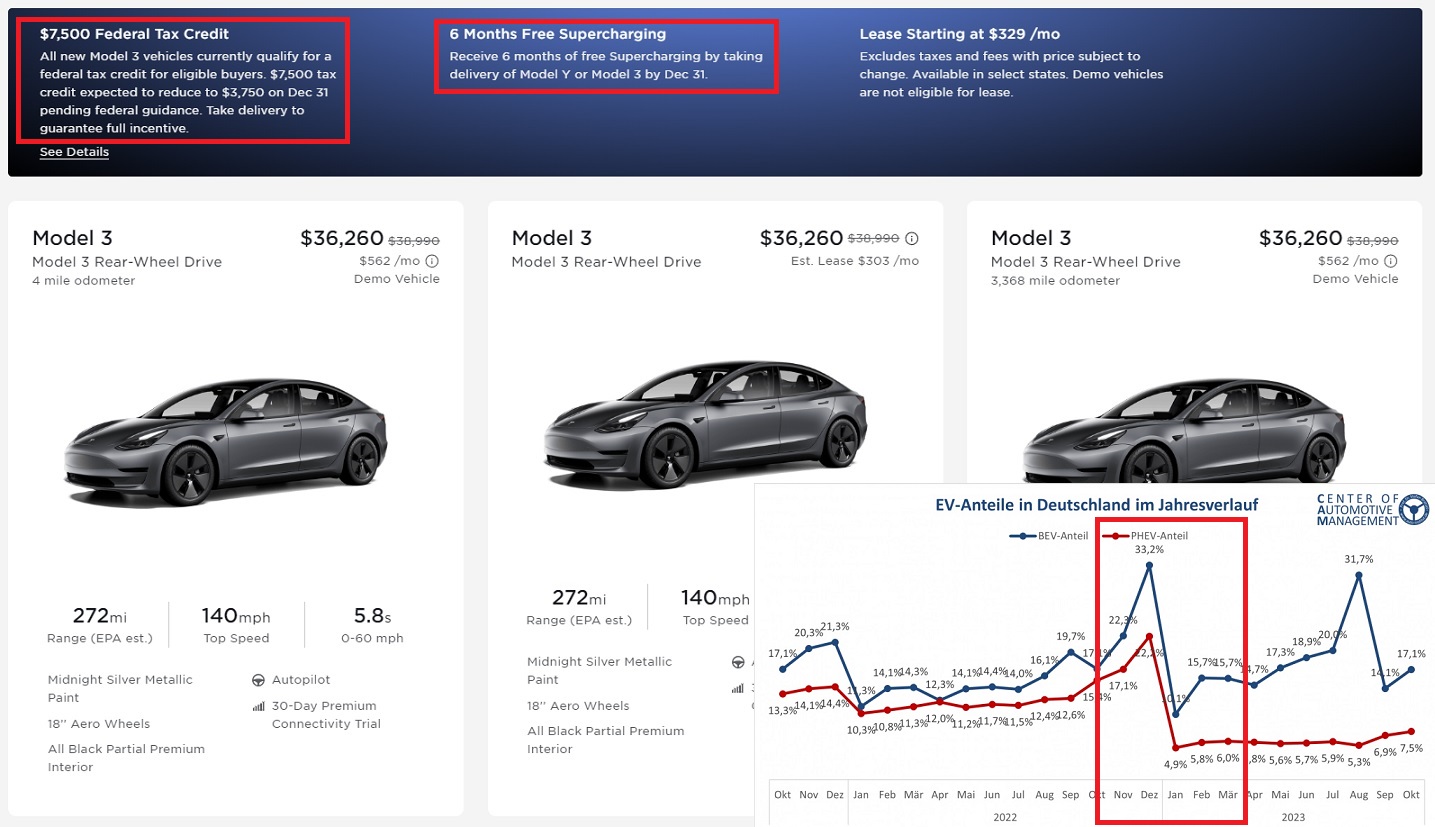Click the BEV-Anteil legend marker
1435x827 pixels.
[x=1022, y=536]
